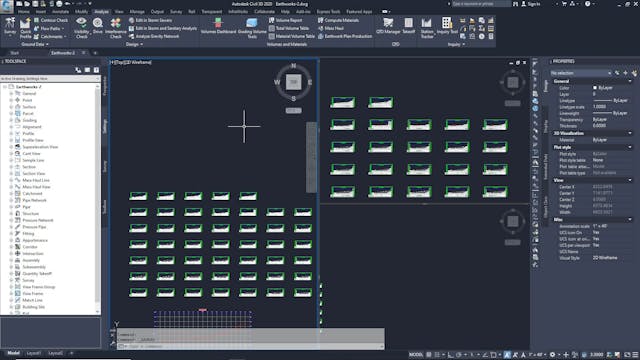Collapse the Plot style properties section
This screenshot has height=360, width=640.
coord(631,147)
